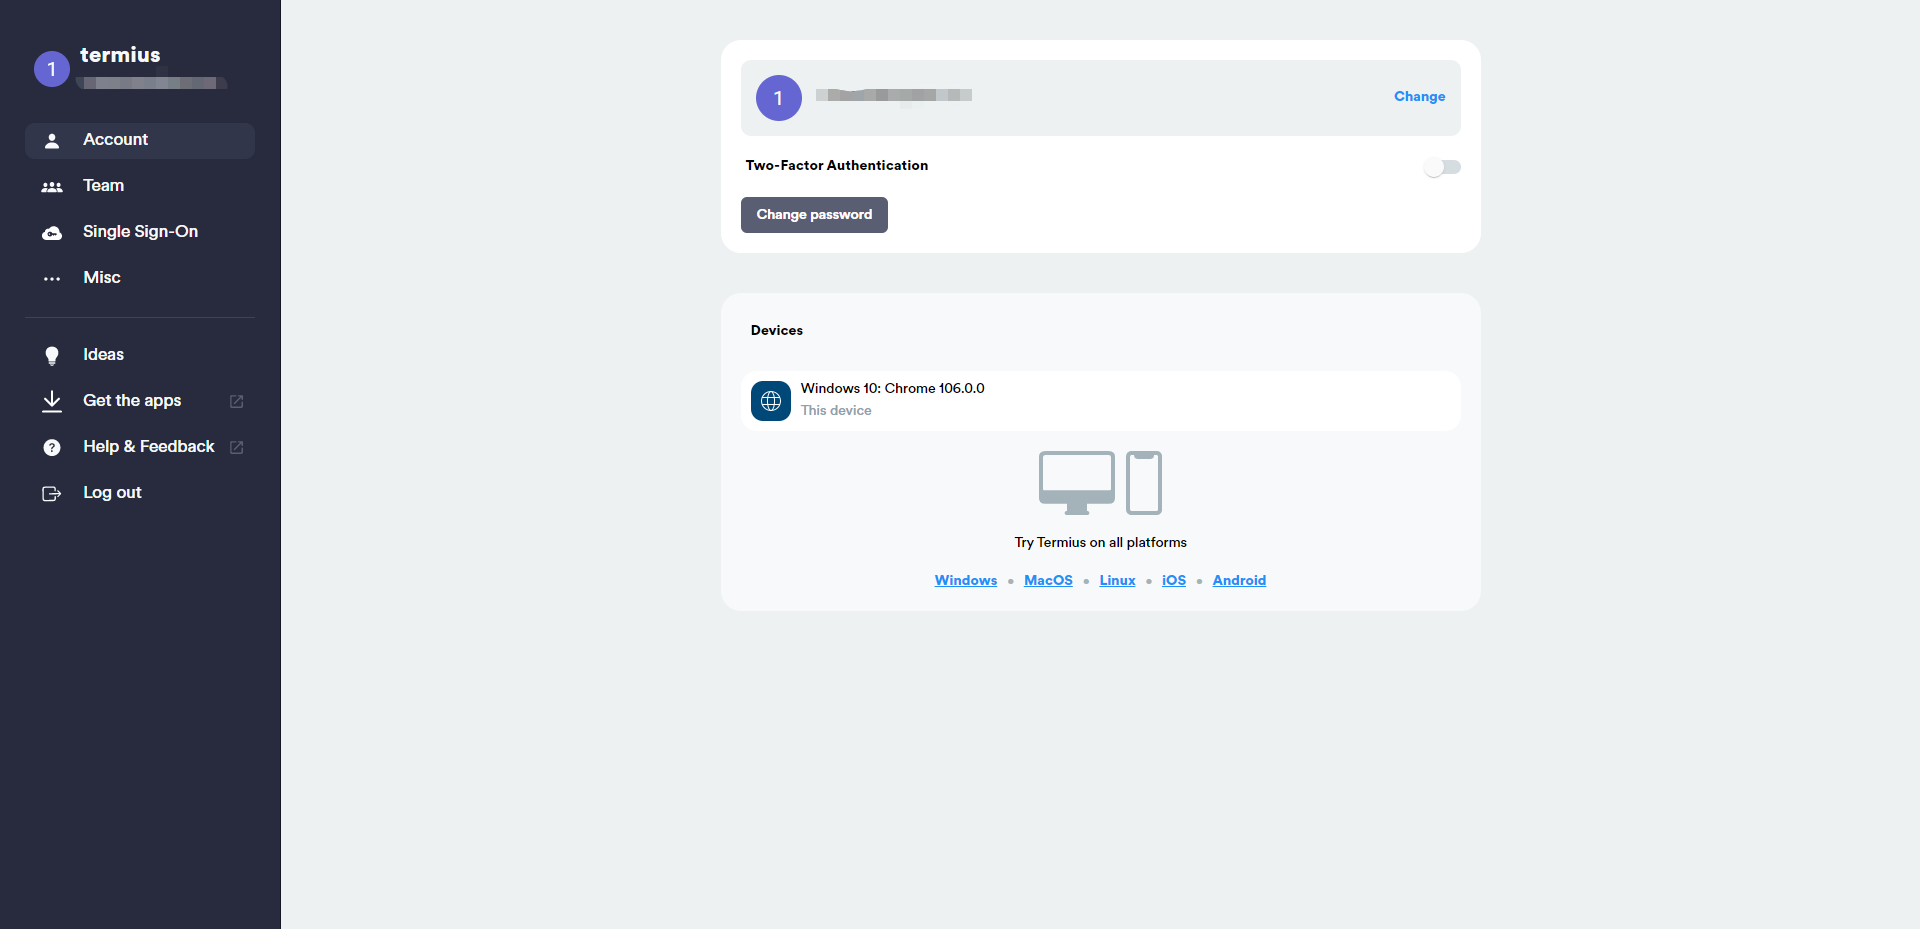This screenshot has width=1920, height=929.
Task: Click the Single Sign-On cloud key icon
Action: [x=52, y=233]
